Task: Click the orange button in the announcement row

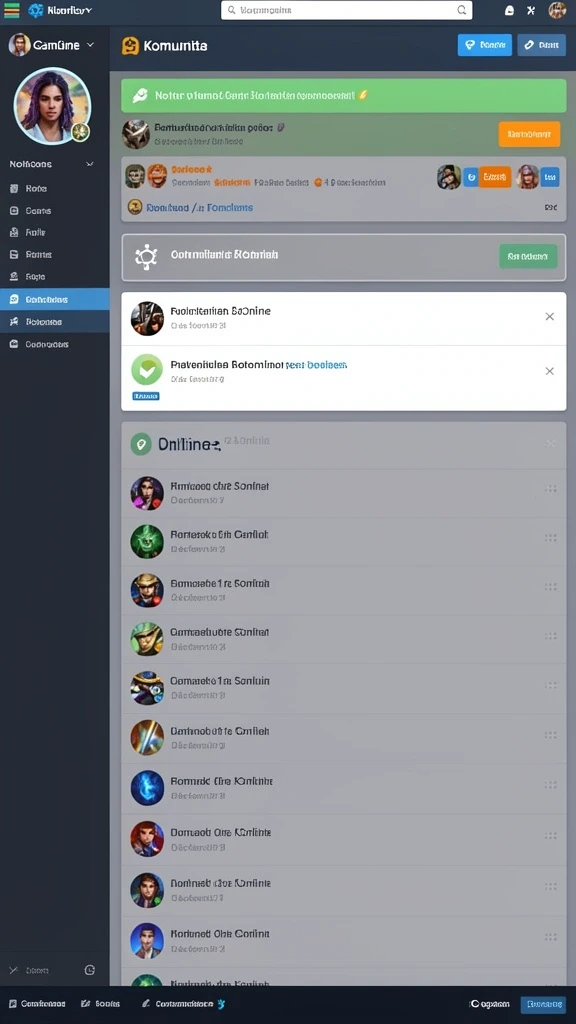Action: coord(529,134)
